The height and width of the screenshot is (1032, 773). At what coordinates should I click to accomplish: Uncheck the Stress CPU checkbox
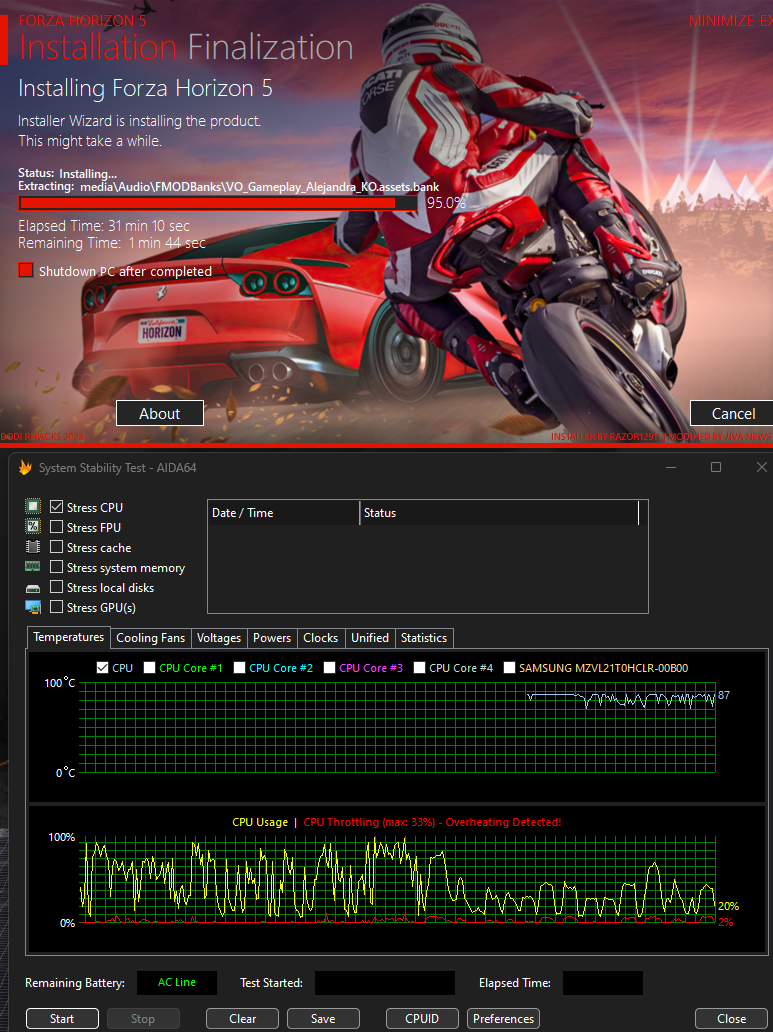57,507
